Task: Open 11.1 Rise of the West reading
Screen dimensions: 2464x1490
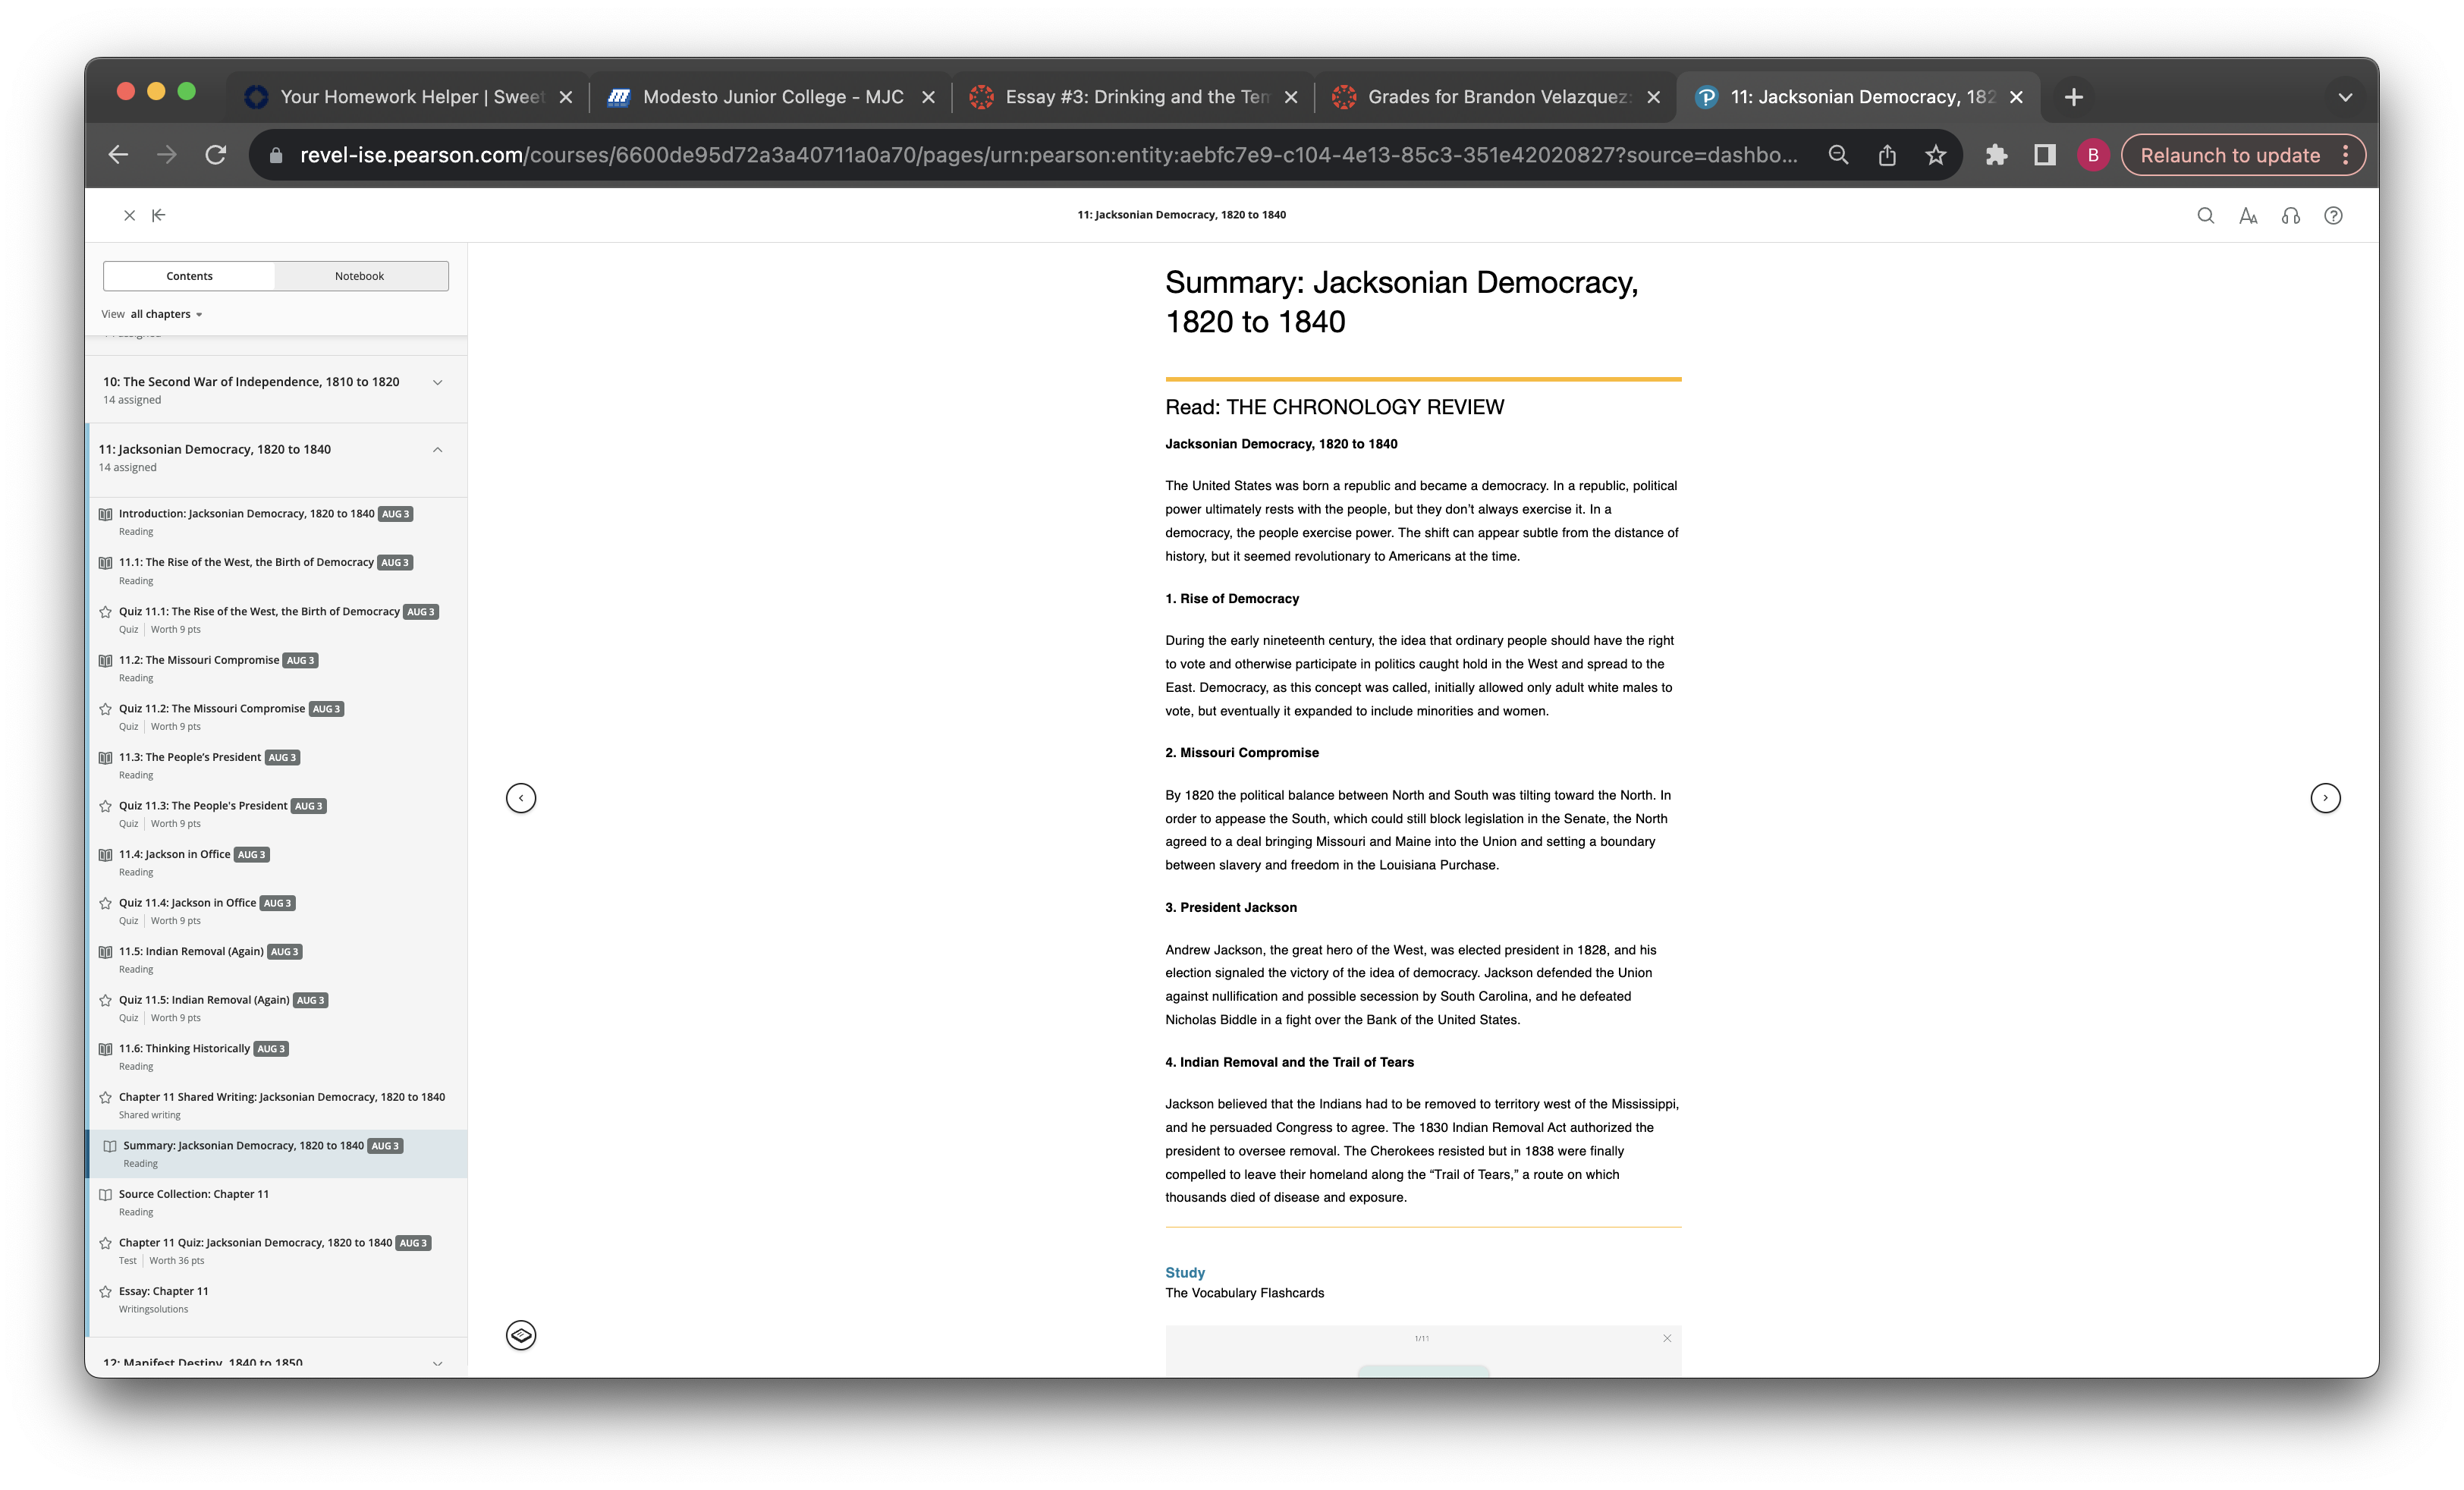Action: (x=246, y=562)
